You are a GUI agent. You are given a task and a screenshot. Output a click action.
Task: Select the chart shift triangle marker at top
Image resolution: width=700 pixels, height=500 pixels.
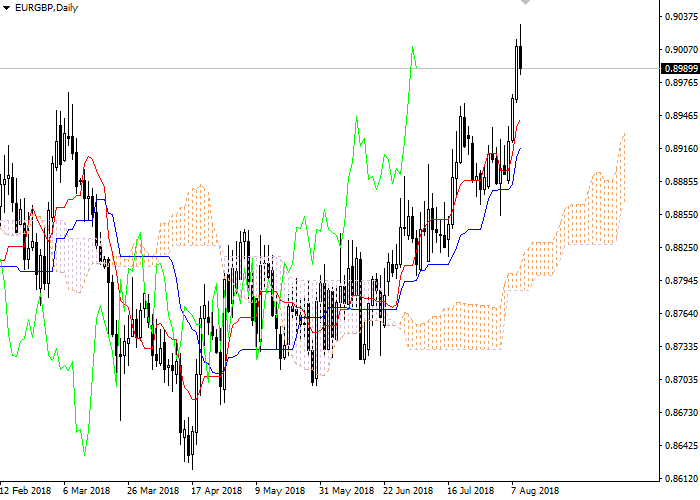[x=526, y=2]
